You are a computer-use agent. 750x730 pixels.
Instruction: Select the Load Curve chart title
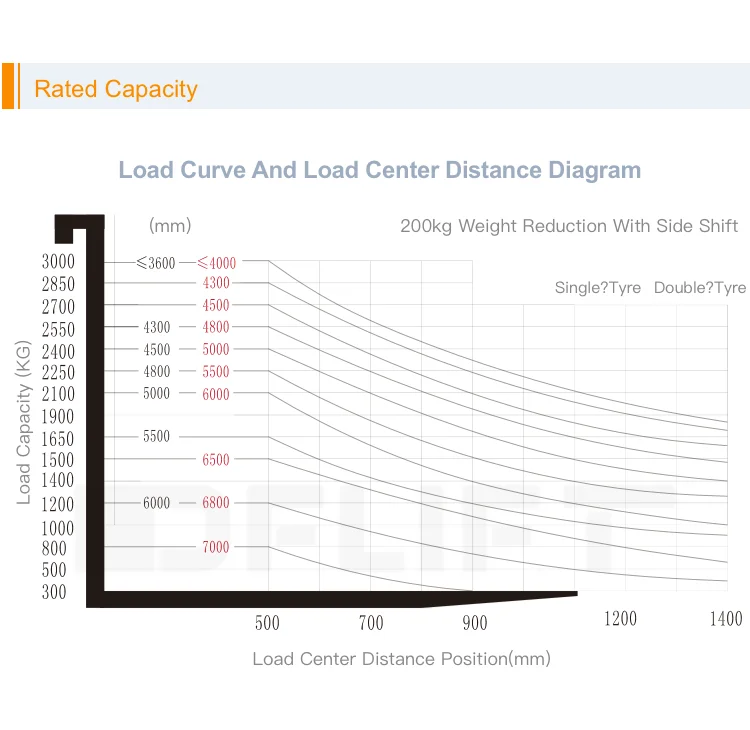pos(380,169)
